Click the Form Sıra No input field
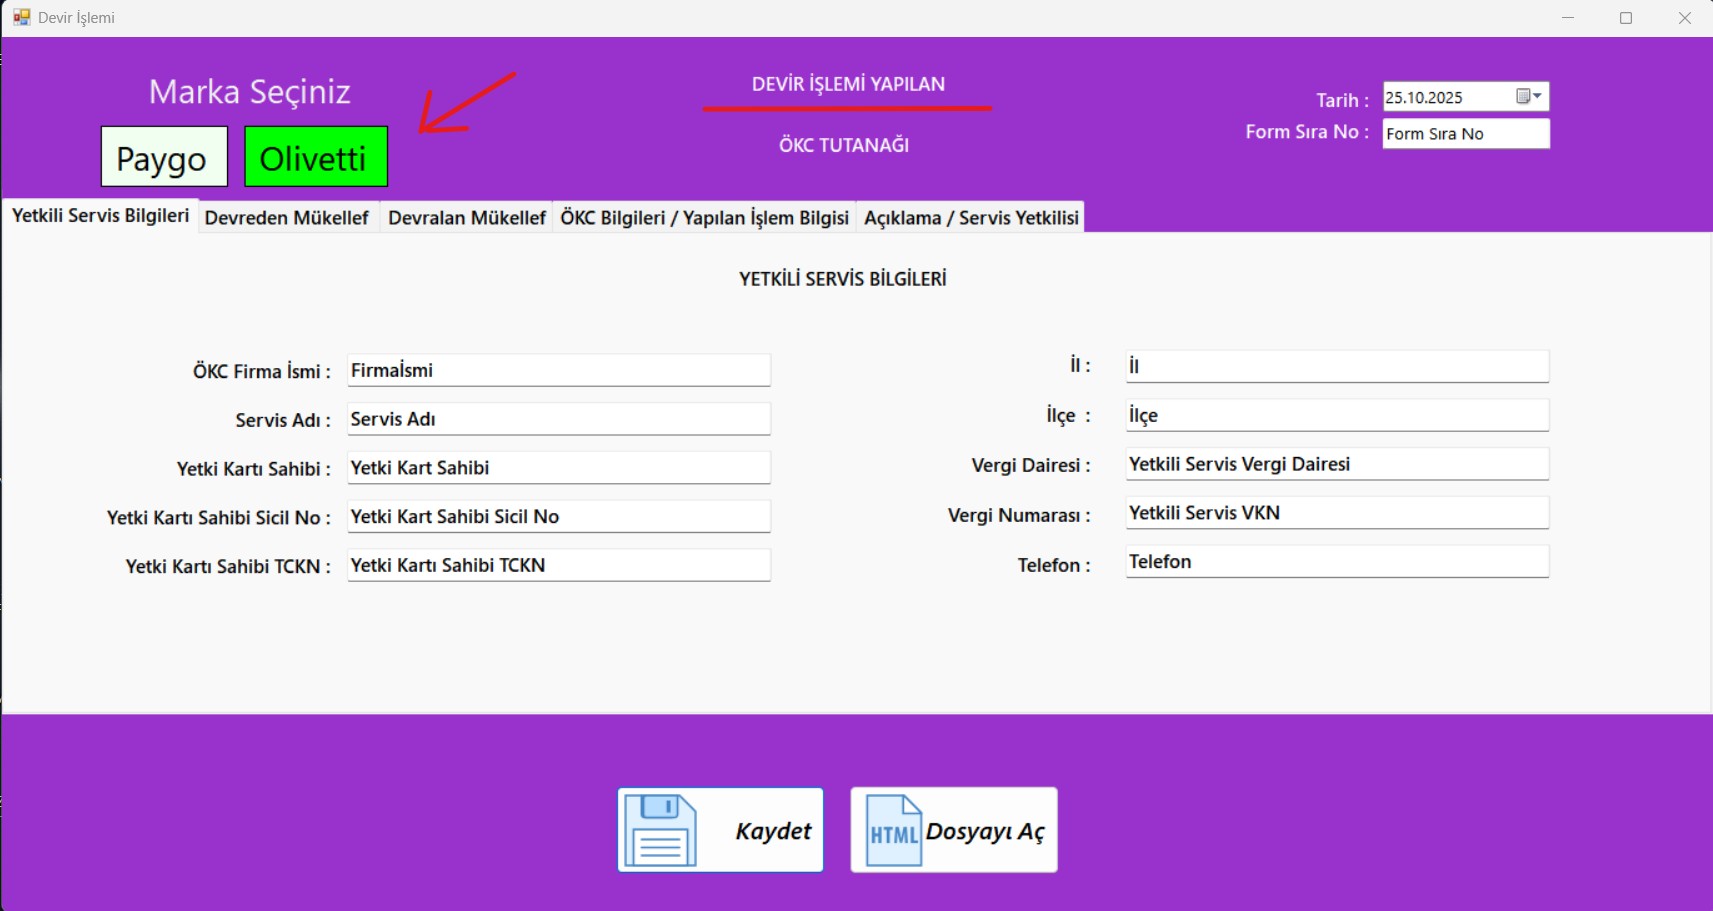The height and width of the screenshot is (911, 1713). tap(1465, 134)
